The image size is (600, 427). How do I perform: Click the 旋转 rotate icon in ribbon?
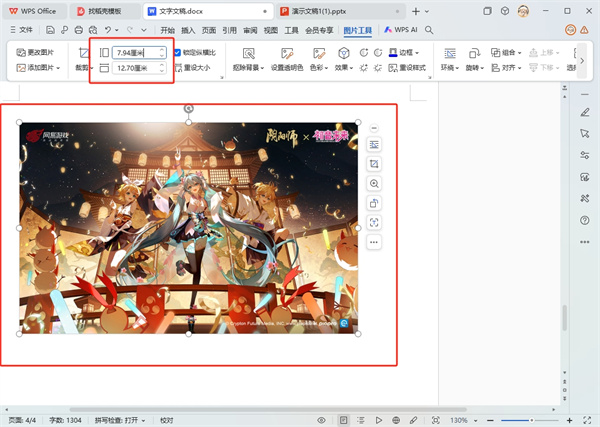(474, 53)
